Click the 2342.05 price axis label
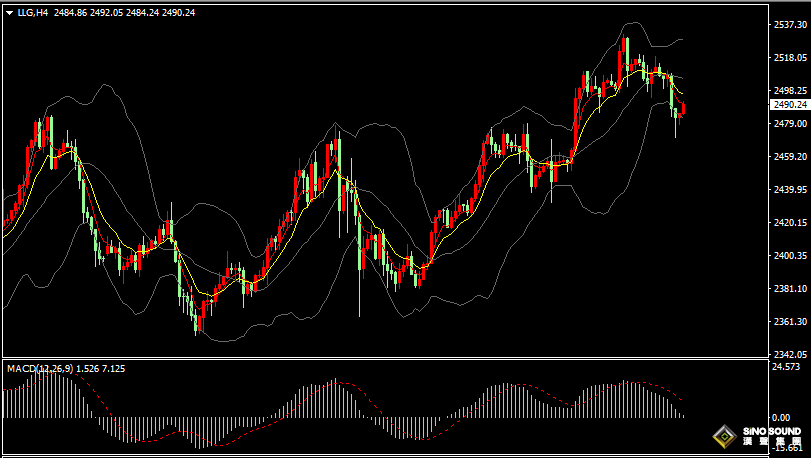The height and width of the screenshot is (458, 811). (x=789, y=354)
